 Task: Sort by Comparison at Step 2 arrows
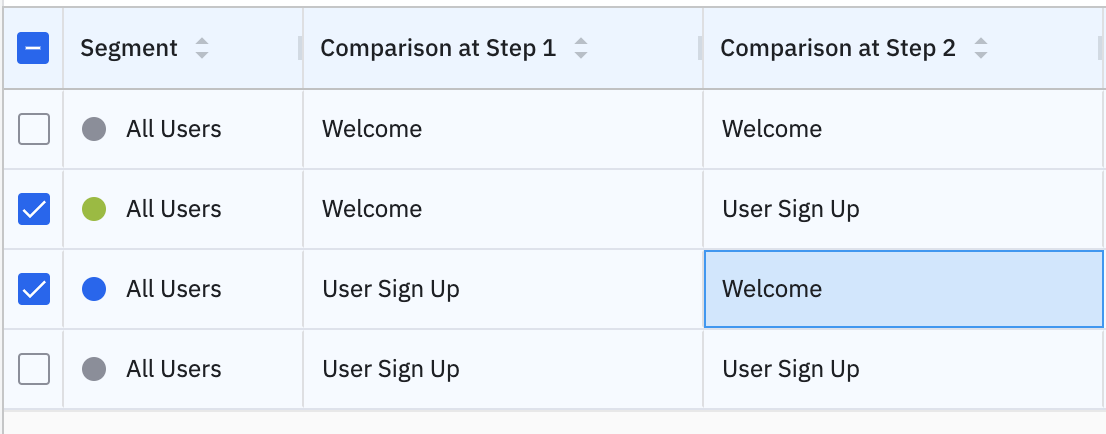(x=980, y=48)
